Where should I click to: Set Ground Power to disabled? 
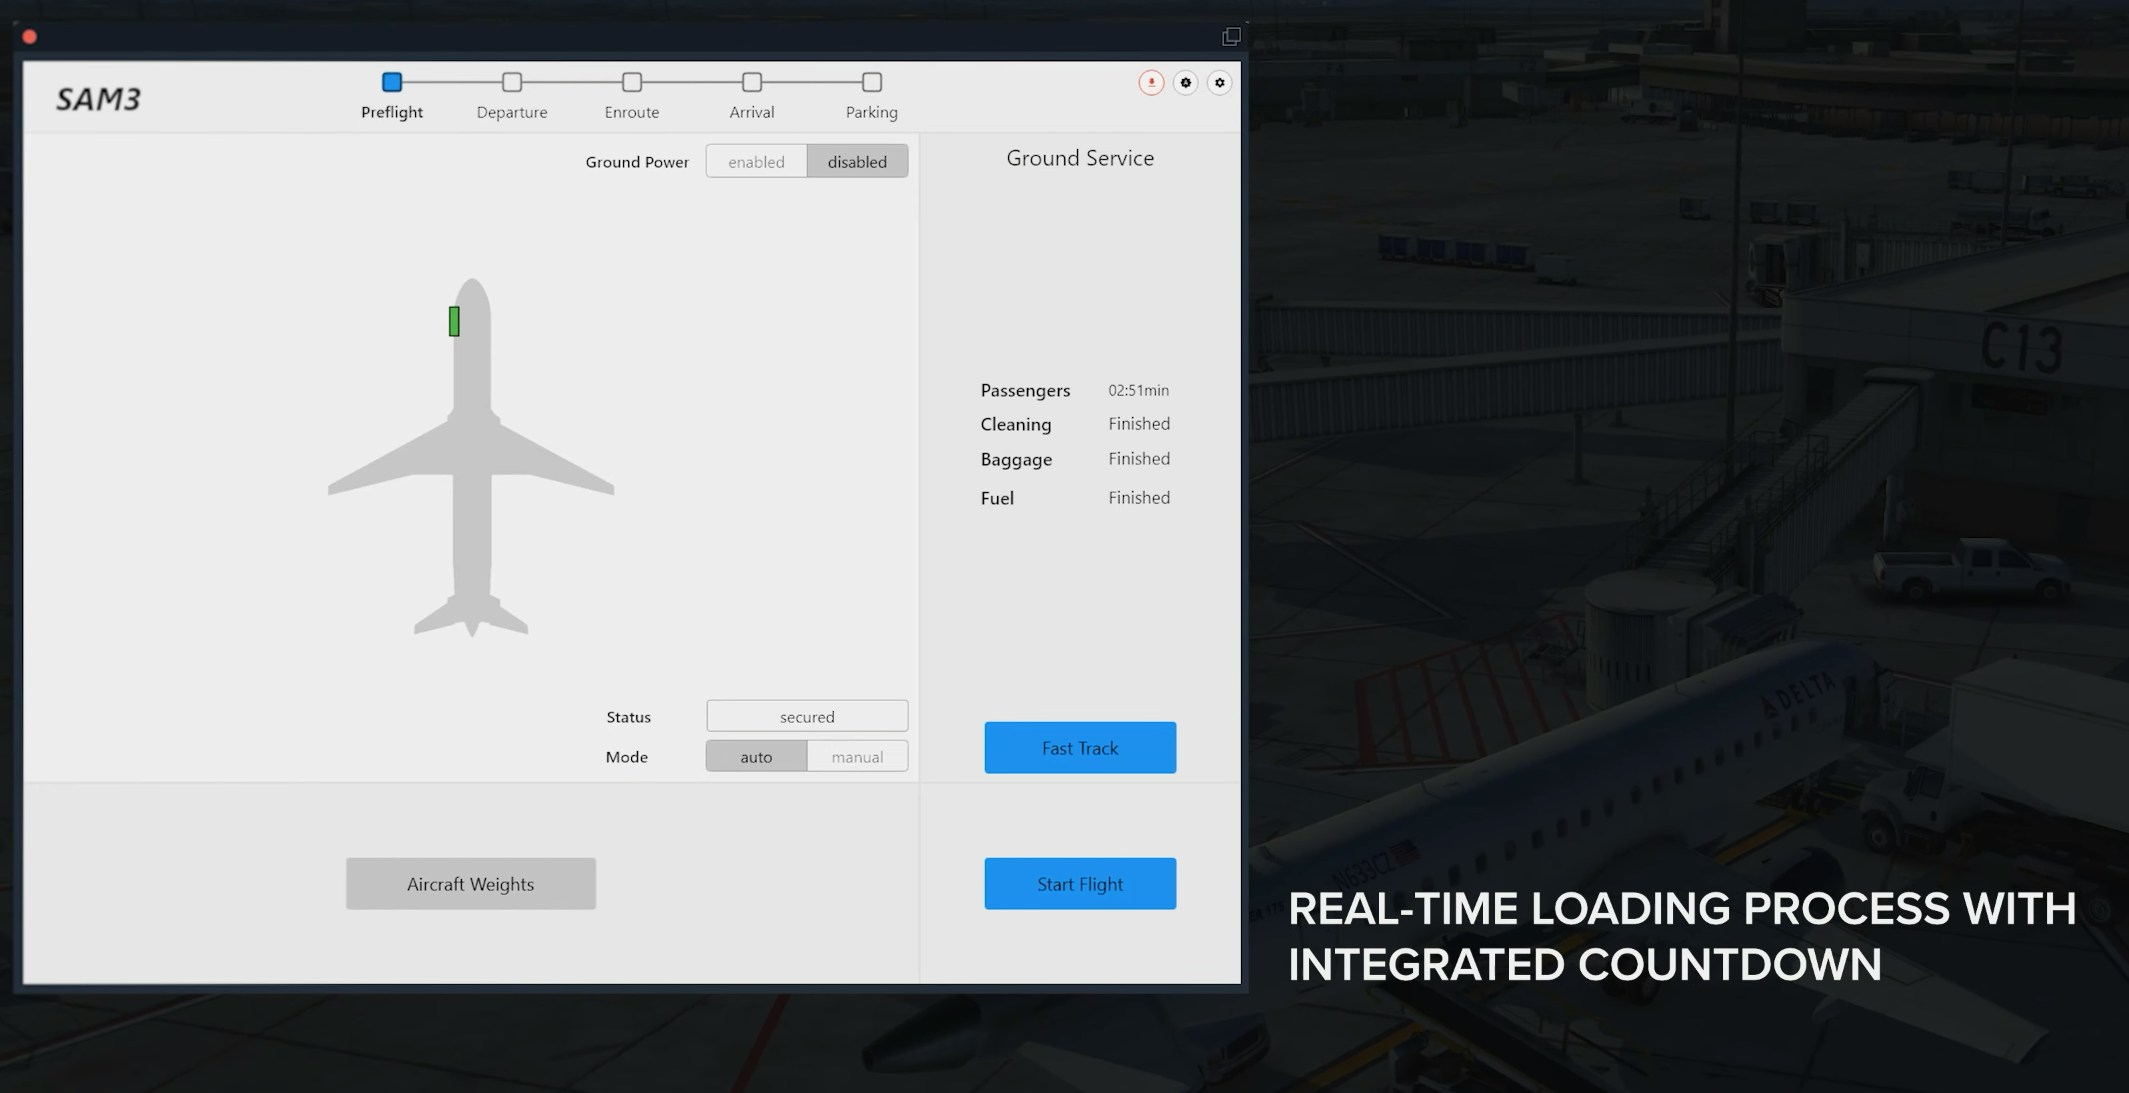point(857,161)
